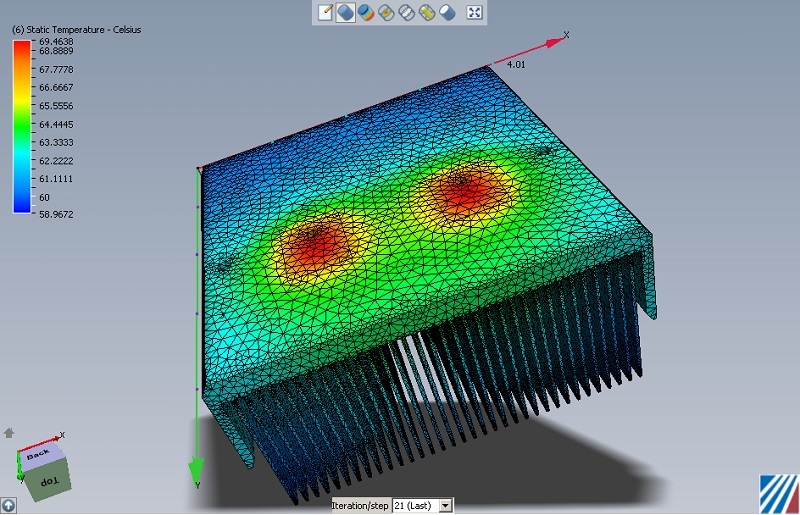Click the temperature legend color bar
This screenshot has height=515, width=800.
click(x=22, y=127)
